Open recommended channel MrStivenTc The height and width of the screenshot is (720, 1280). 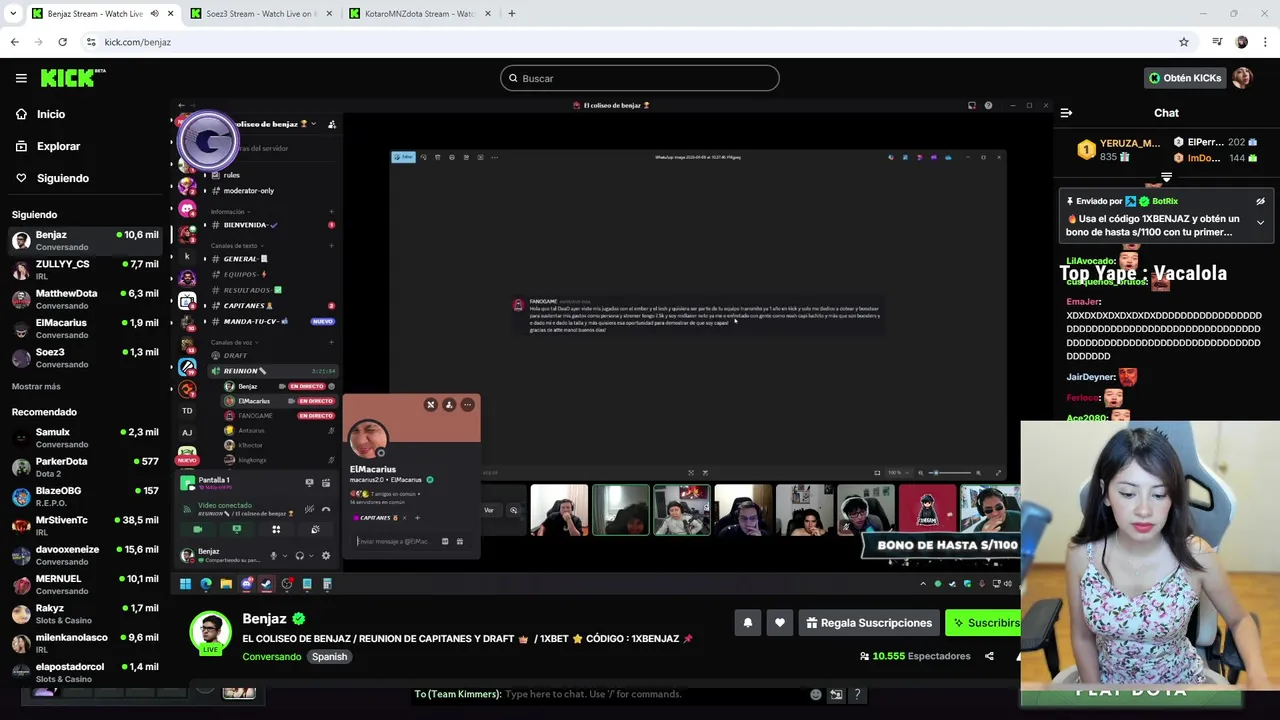[x=84, y=526]
